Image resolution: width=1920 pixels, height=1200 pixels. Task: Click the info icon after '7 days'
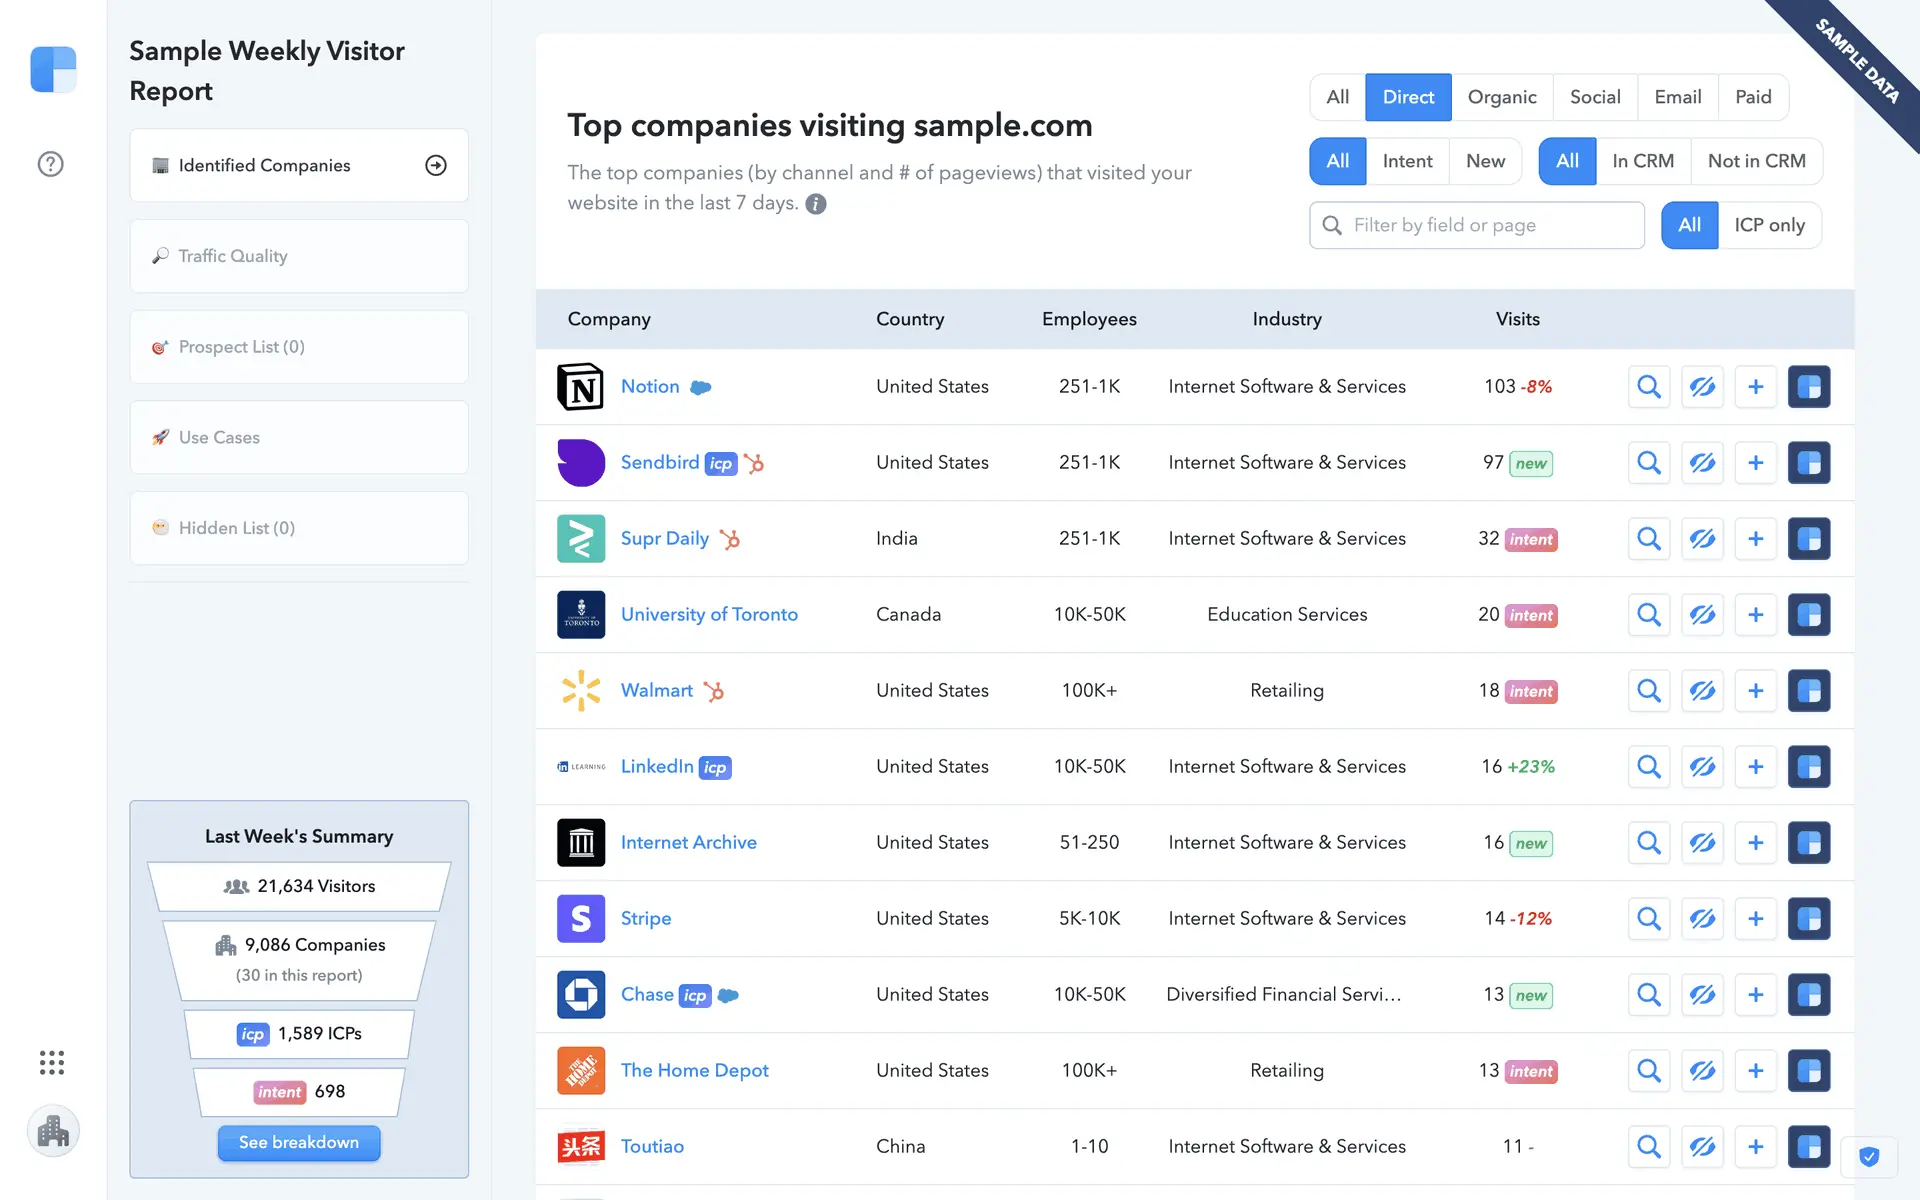tap(816, 204)
